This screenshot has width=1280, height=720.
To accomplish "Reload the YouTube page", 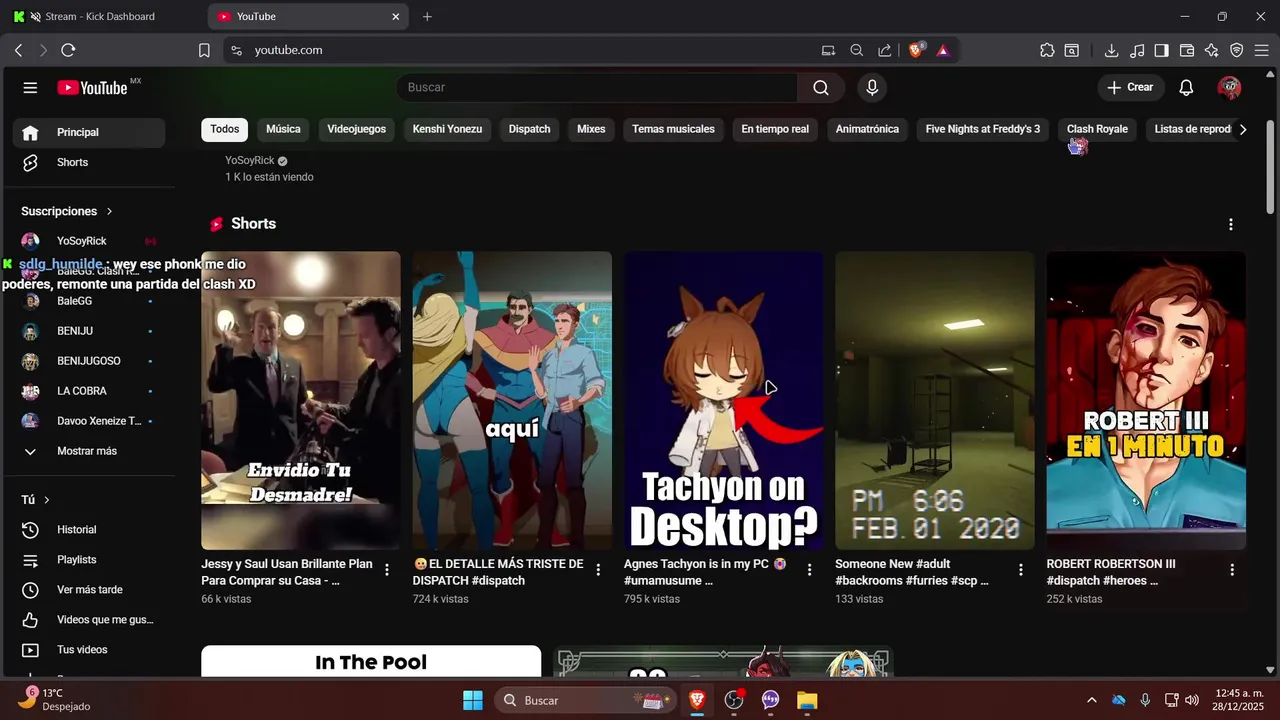I will pos(68,50).
